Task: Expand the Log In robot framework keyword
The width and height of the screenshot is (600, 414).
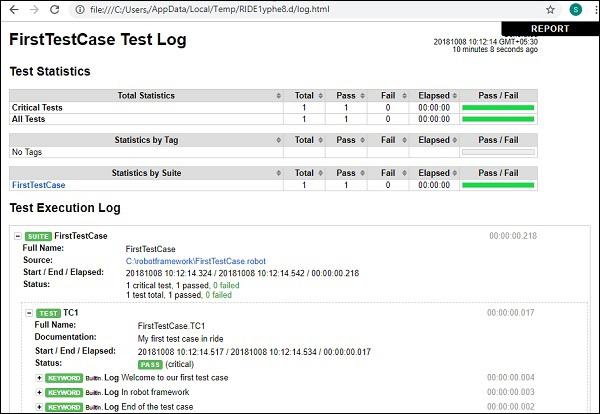Action: (x=39, y=393)
